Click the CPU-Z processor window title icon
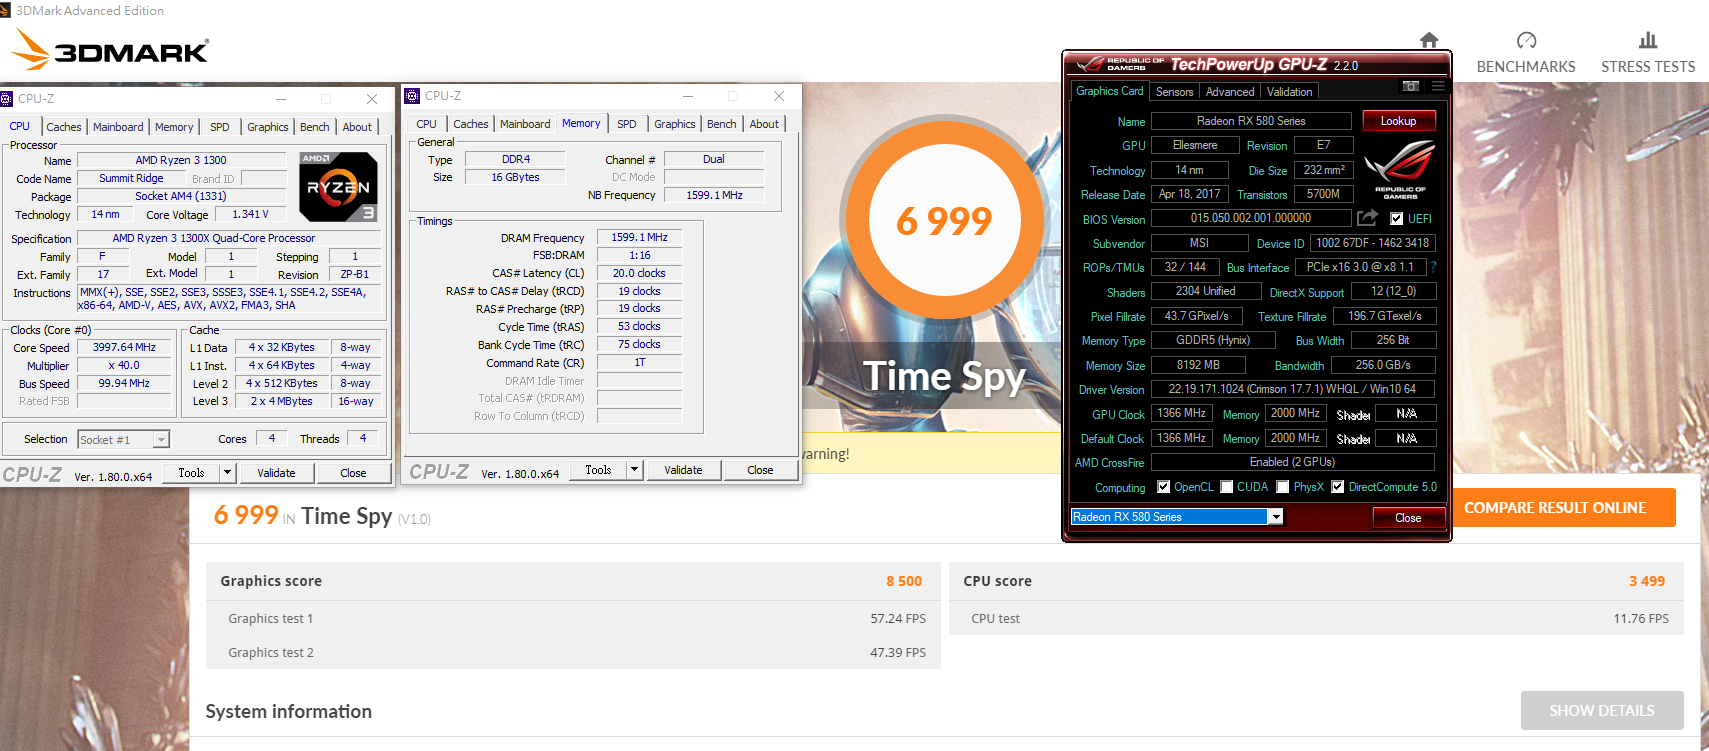The width and height of the screenshot is (1709, 751). (6, 99)
